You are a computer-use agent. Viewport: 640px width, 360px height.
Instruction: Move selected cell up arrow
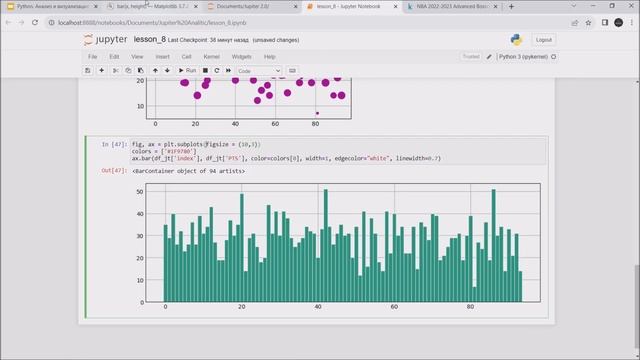(155, 71)
